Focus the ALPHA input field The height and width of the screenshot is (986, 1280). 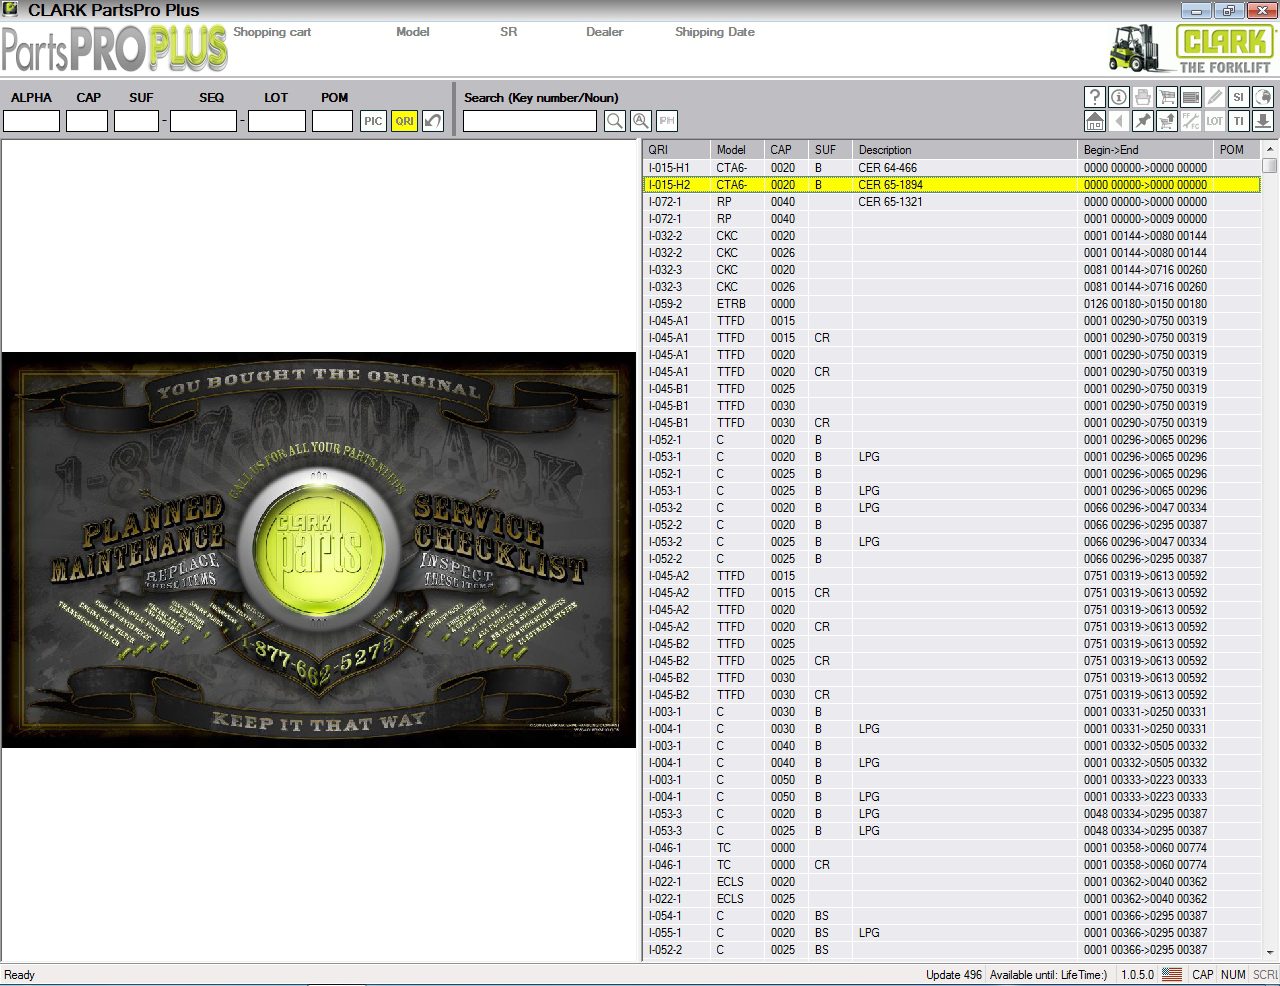click(x=32, y=121)
